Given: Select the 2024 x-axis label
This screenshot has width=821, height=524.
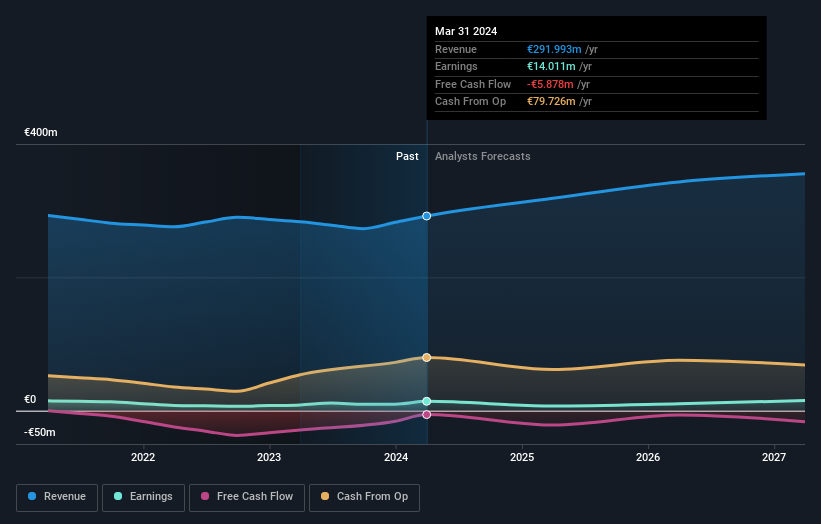Looking at the screenshot, I should coord(396,458).
